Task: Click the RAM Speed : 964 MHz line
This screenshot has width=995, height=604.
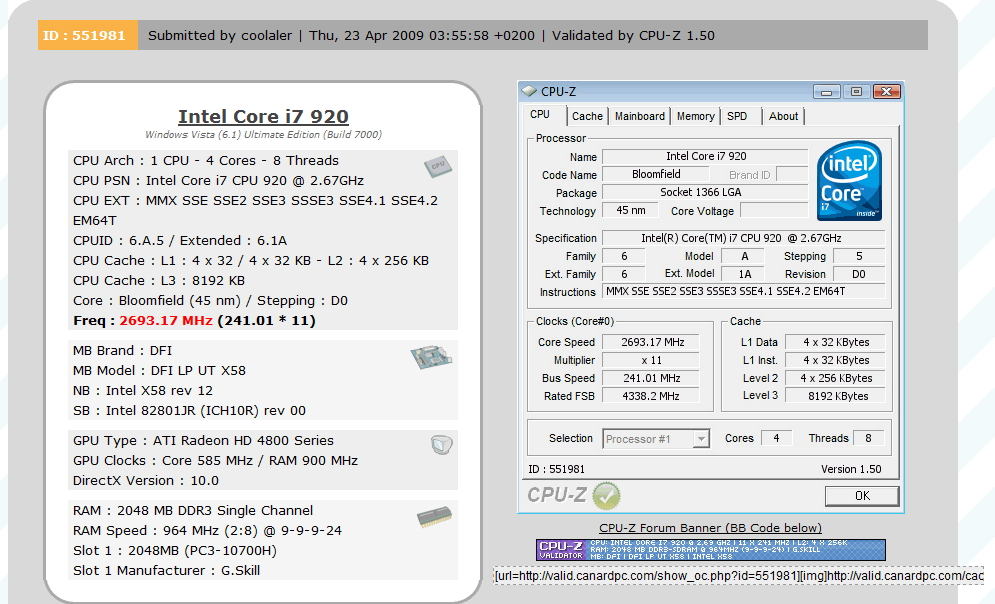Action: tap(208, 531)
